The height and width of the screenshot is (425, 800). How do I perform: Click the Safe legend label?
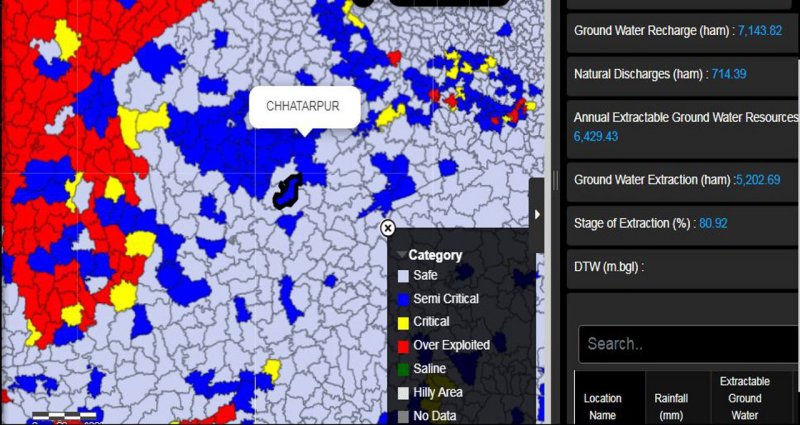(x=426, y=276)
